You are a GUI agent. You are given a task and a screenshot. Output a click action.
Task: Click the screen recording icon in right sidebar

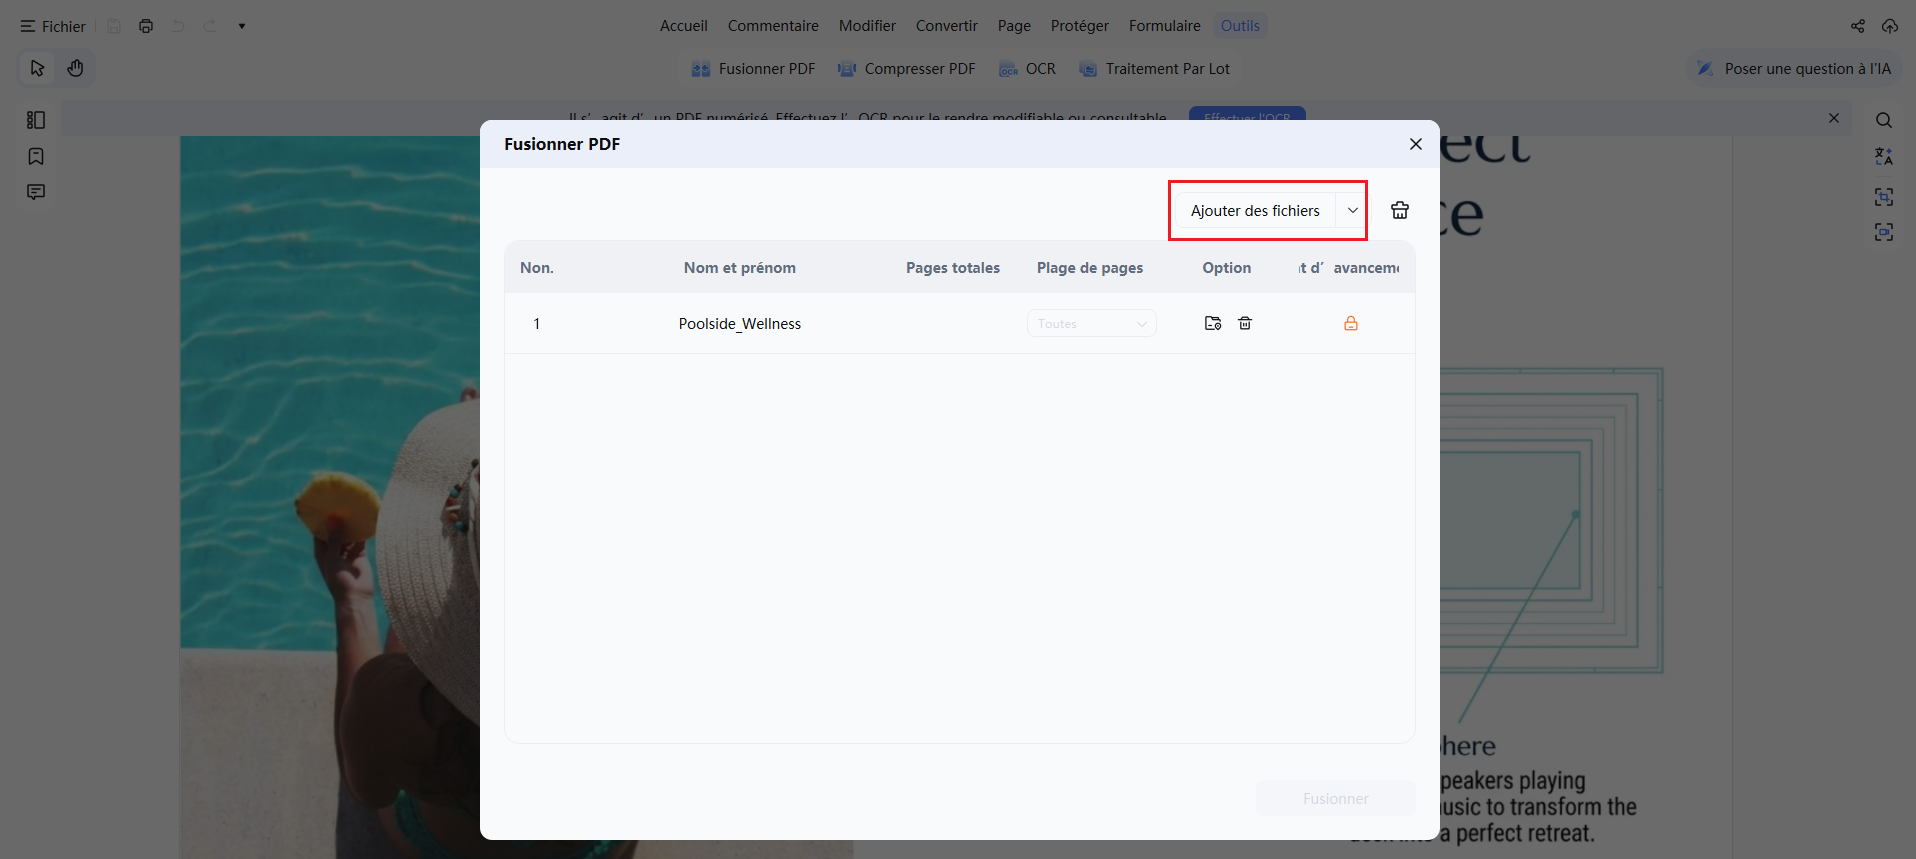[1884, 232]
